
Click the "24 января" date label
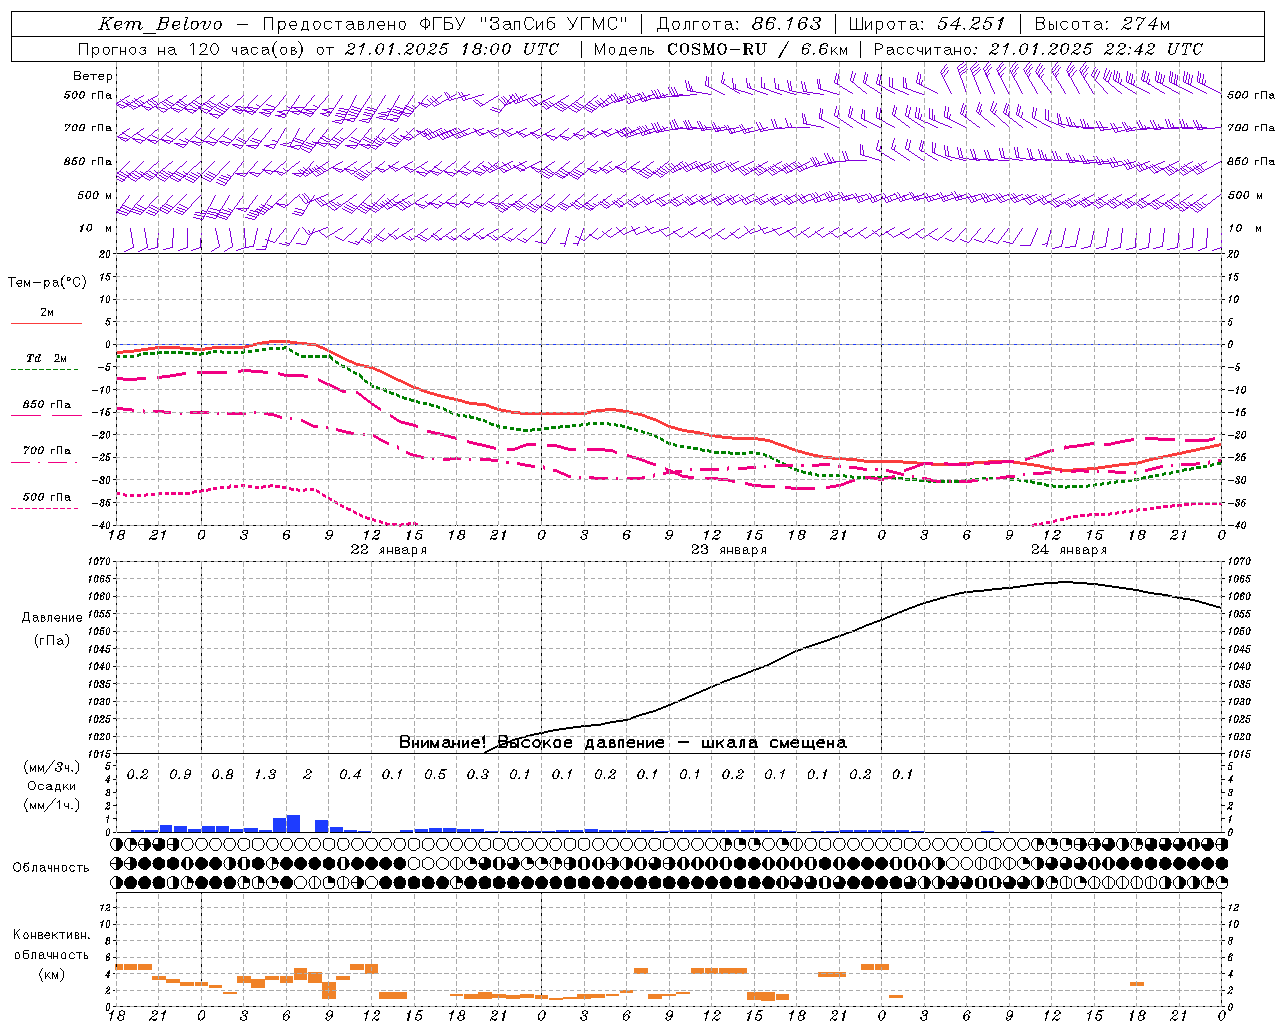point(1068,550)
